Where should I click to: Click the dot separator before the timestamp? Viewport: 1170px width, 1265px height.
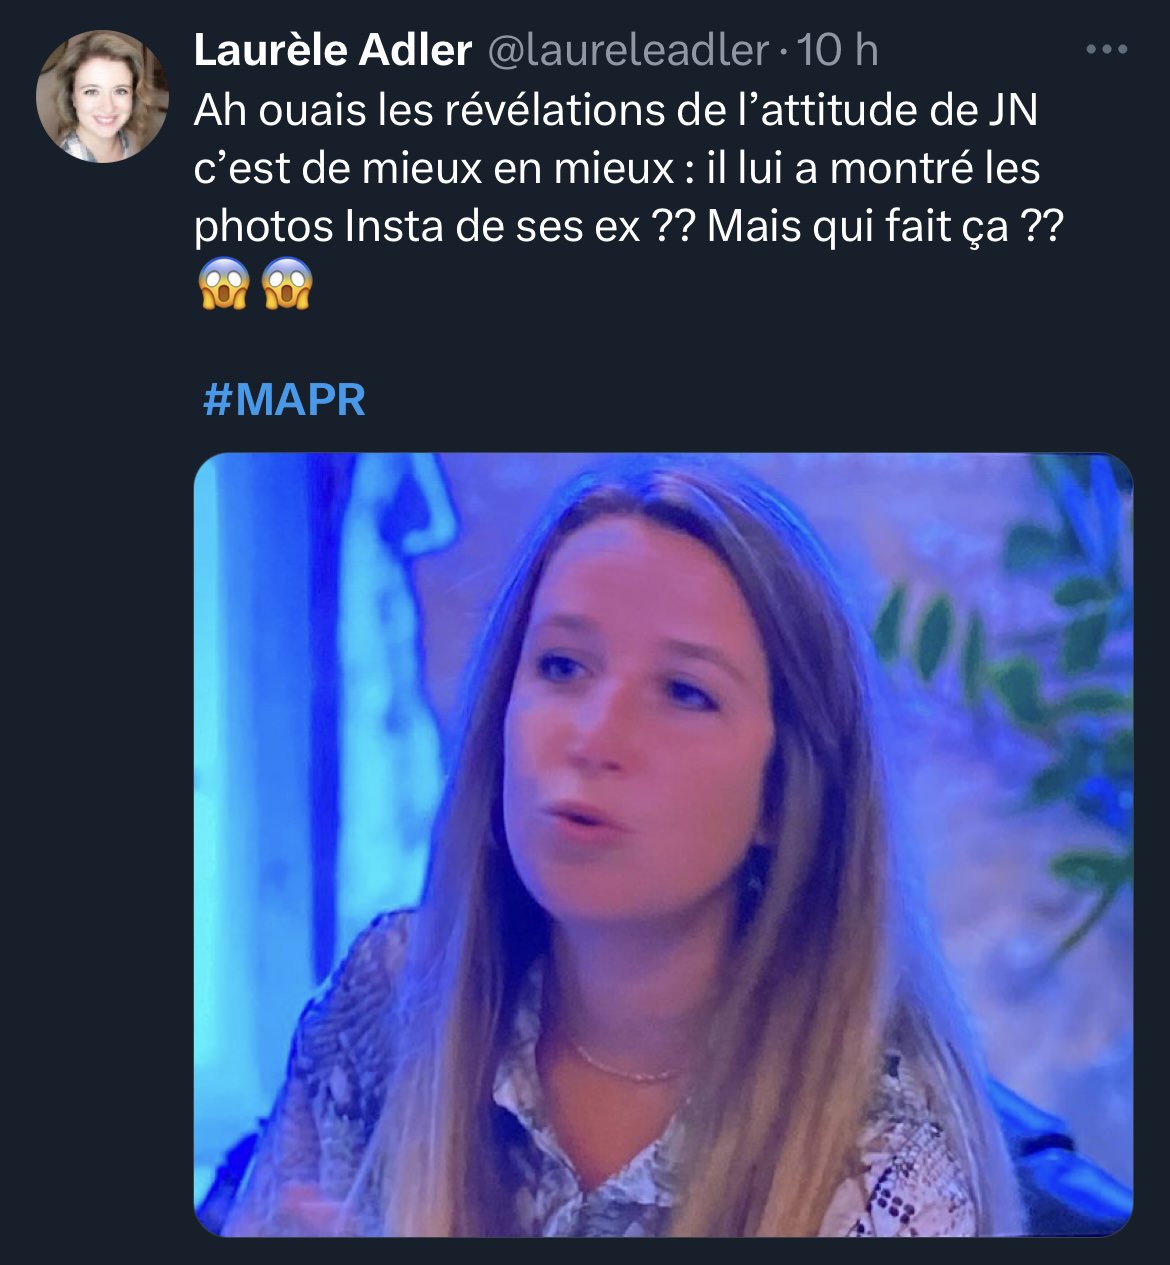[x=782, y=52]
